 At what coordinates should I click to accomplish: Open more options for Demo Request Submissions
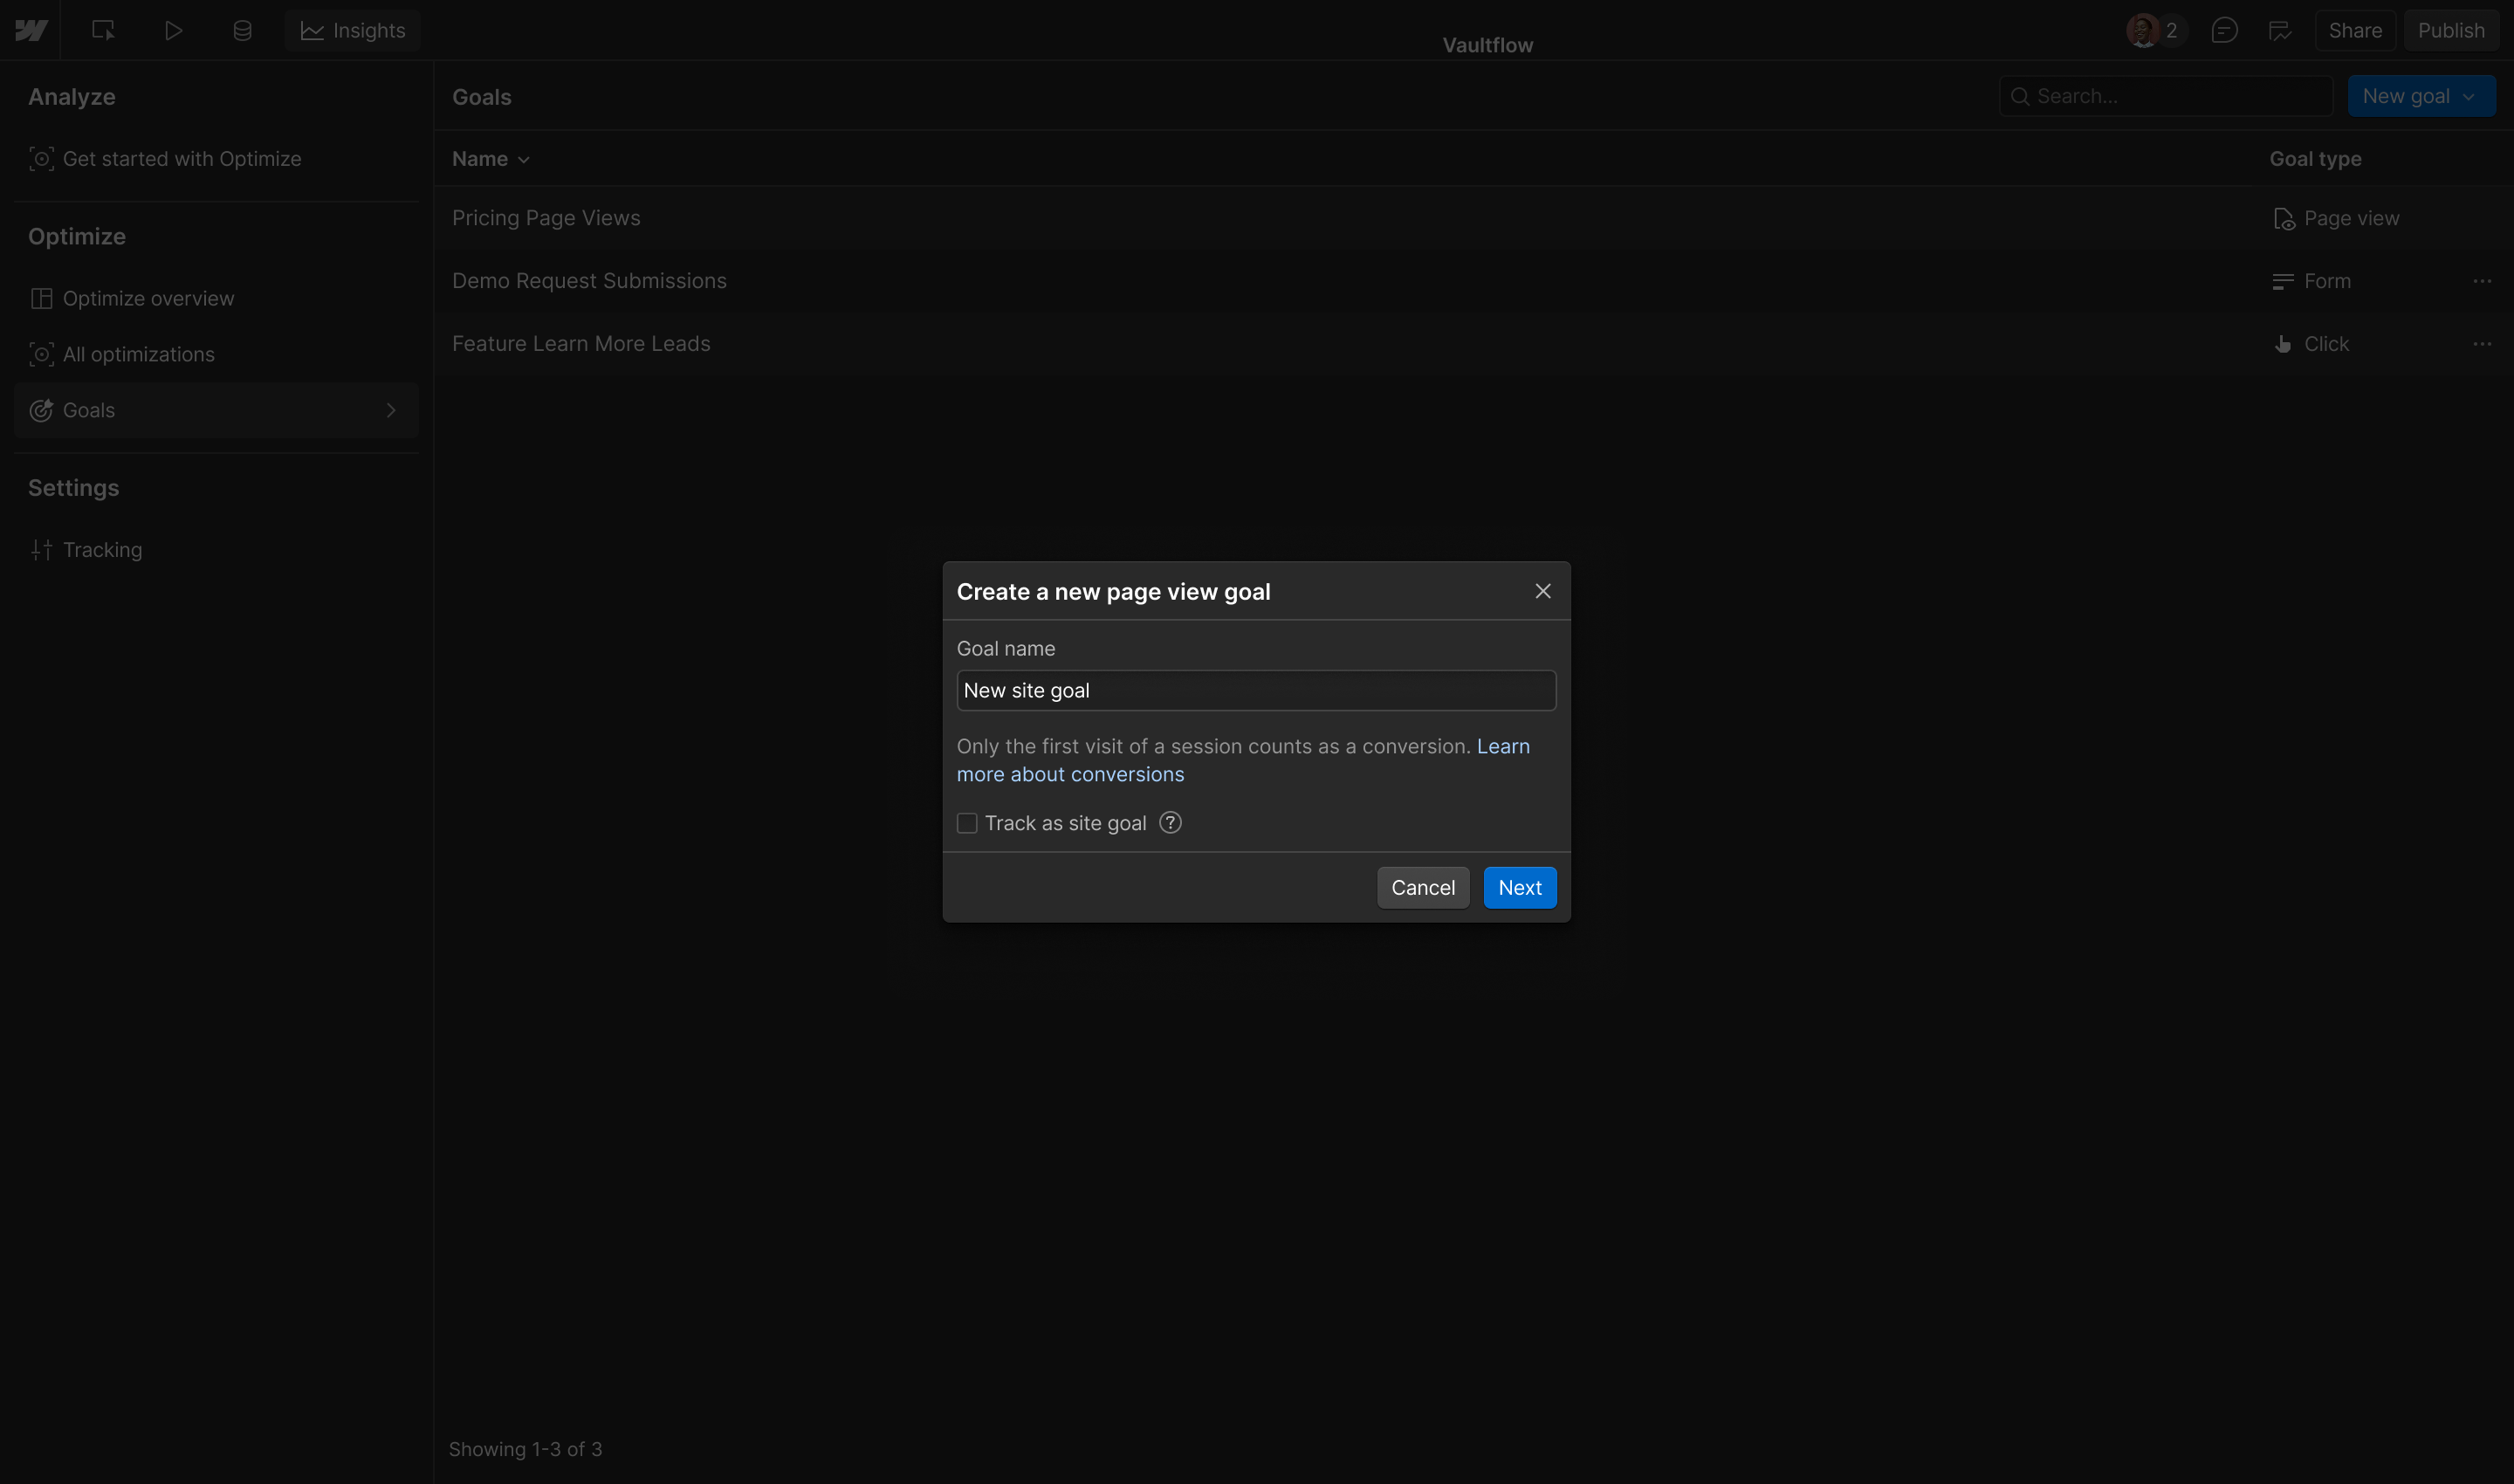[2482, 281]
